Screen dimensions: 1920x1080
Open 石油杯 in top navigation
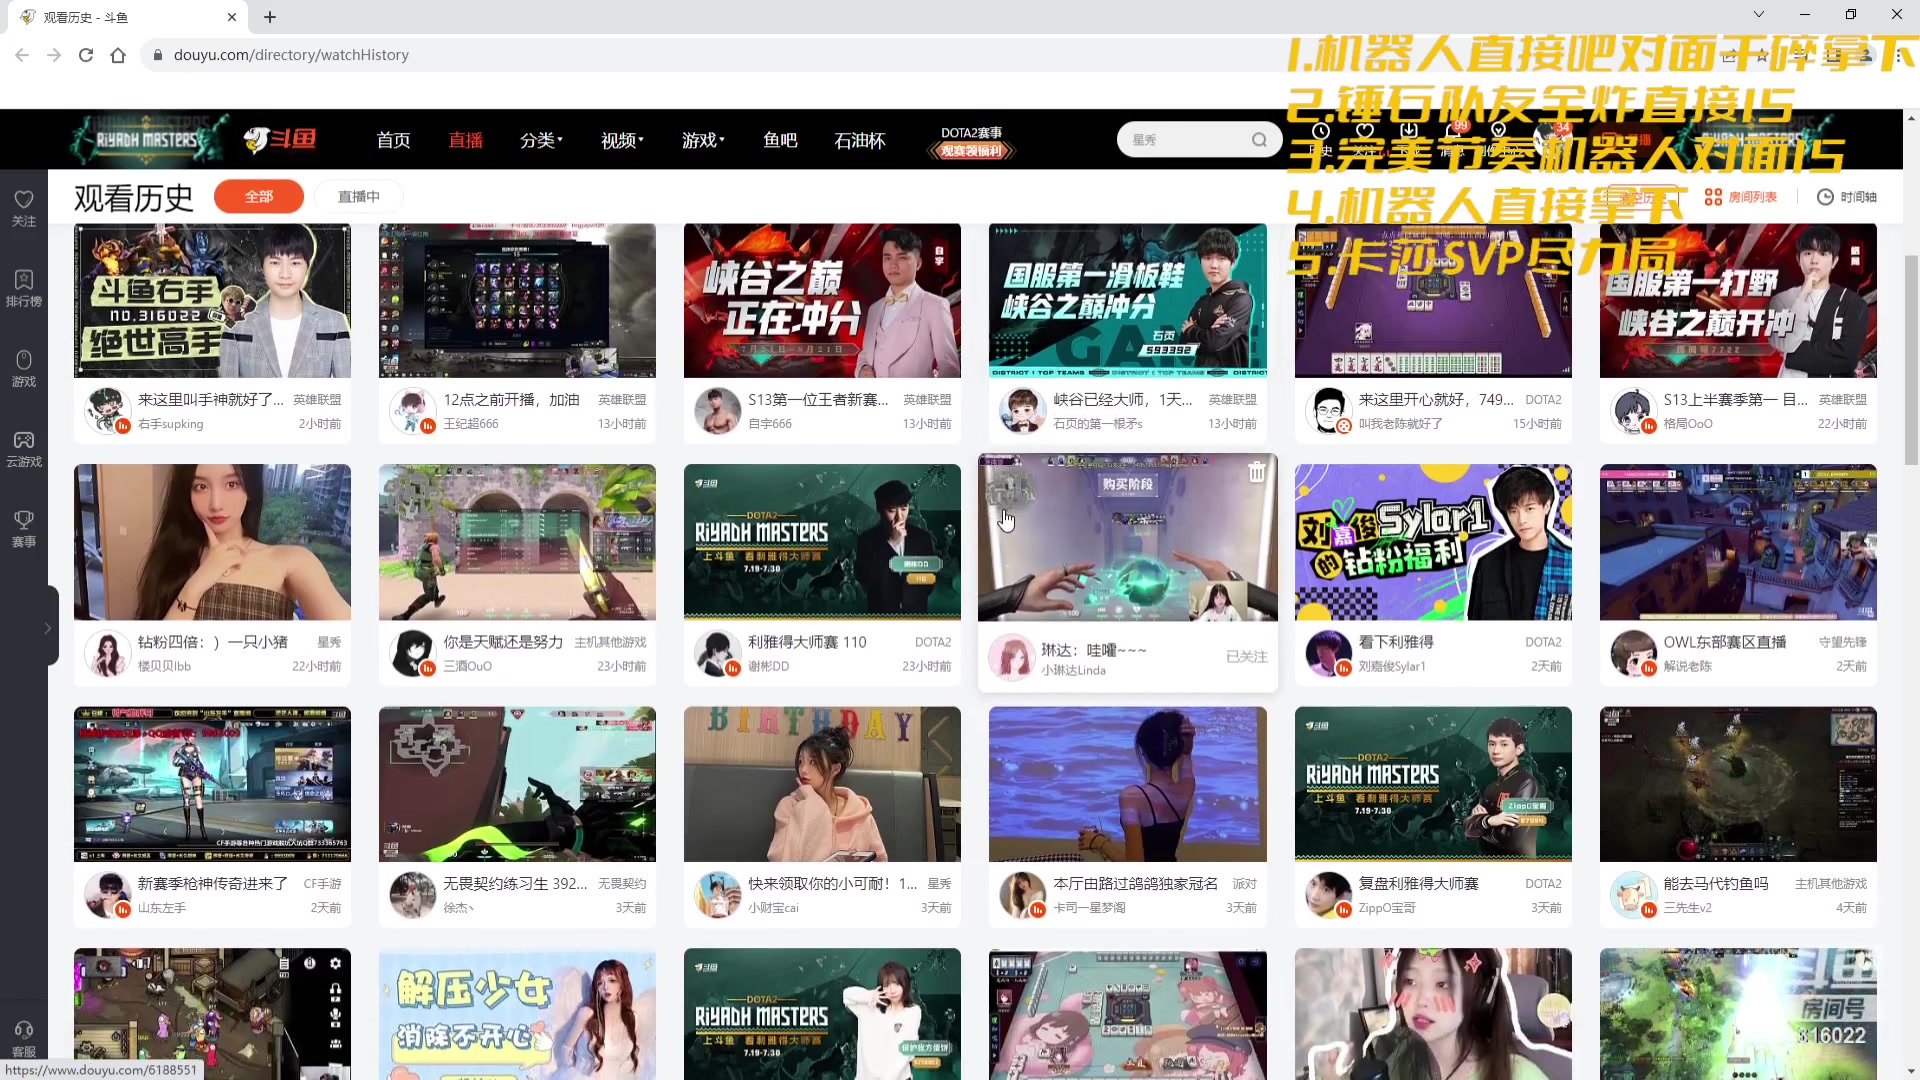tap(860, 140)
